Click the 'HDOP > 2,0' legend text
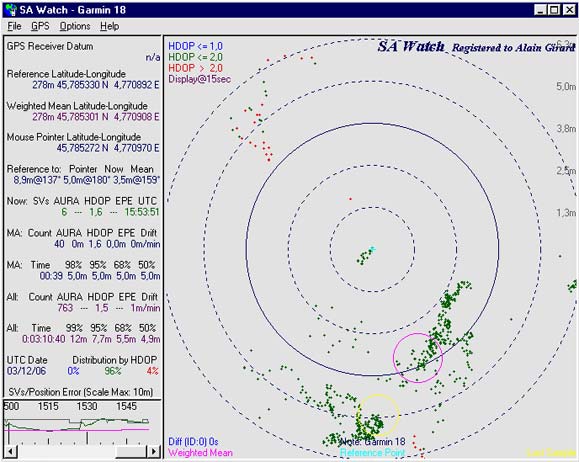 coord(195,68)
